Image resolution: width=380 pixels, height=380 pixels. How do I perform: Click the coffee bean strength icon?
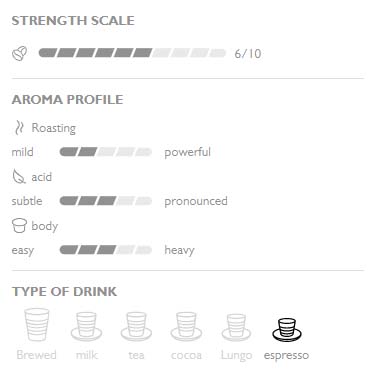click(20, 54)
